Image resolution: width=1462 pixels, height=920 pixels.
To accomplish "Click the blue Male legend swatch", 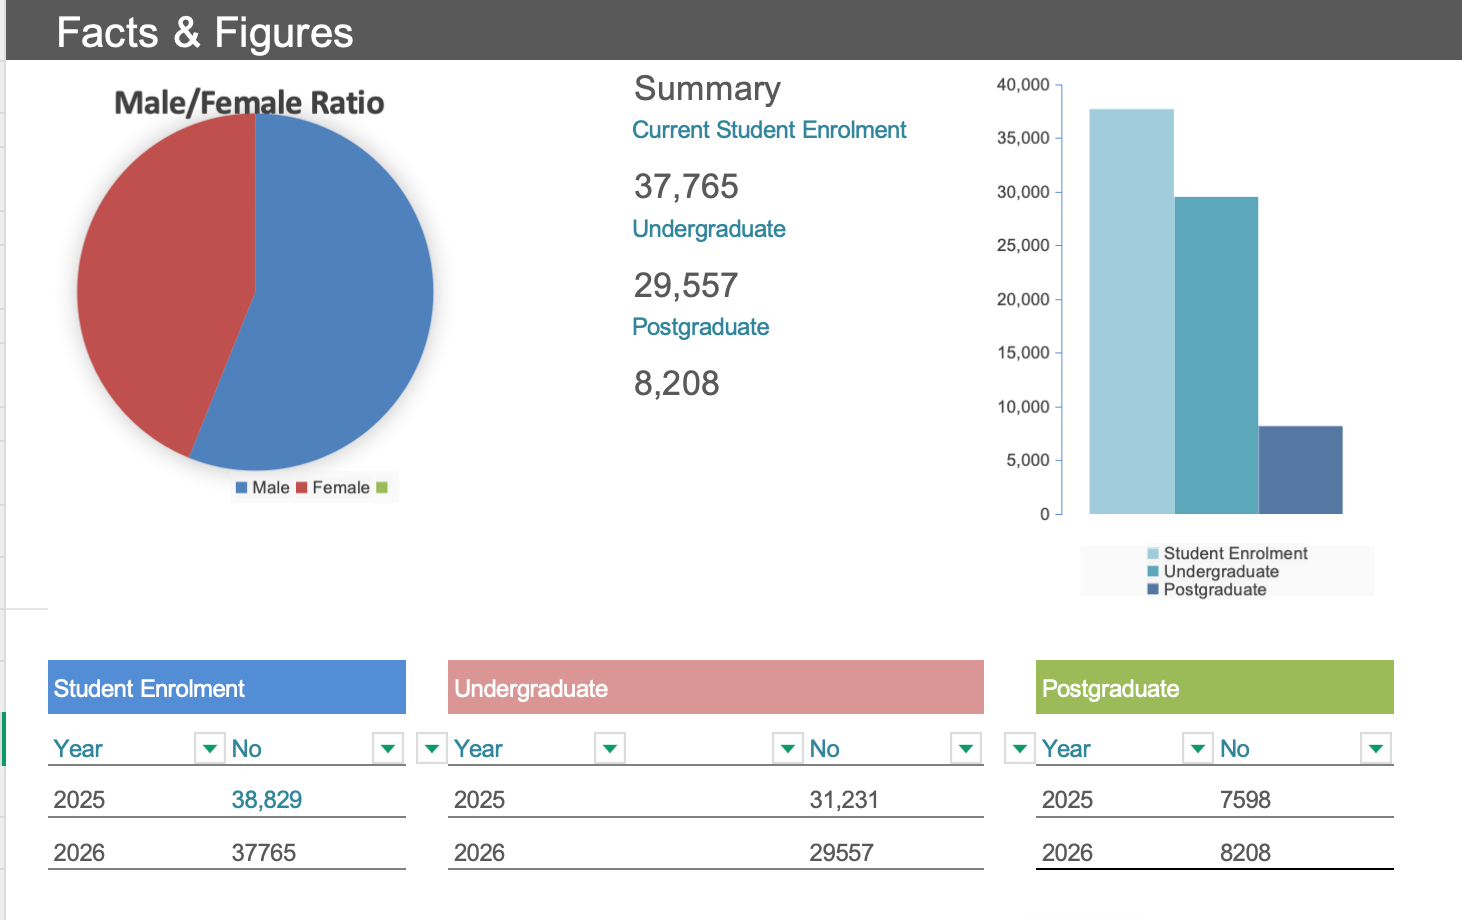I will point(241,488).
